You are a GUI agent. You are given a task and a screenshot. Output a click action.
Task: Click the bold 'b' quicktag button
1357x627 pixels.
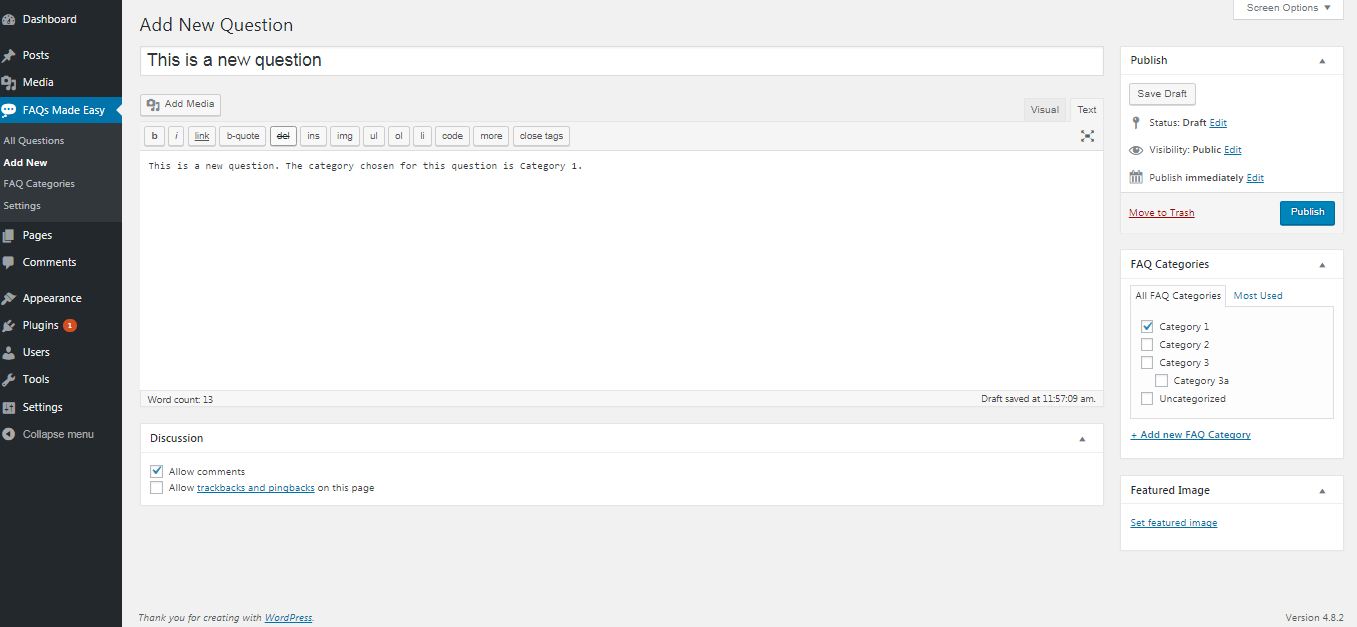point(154,136)
